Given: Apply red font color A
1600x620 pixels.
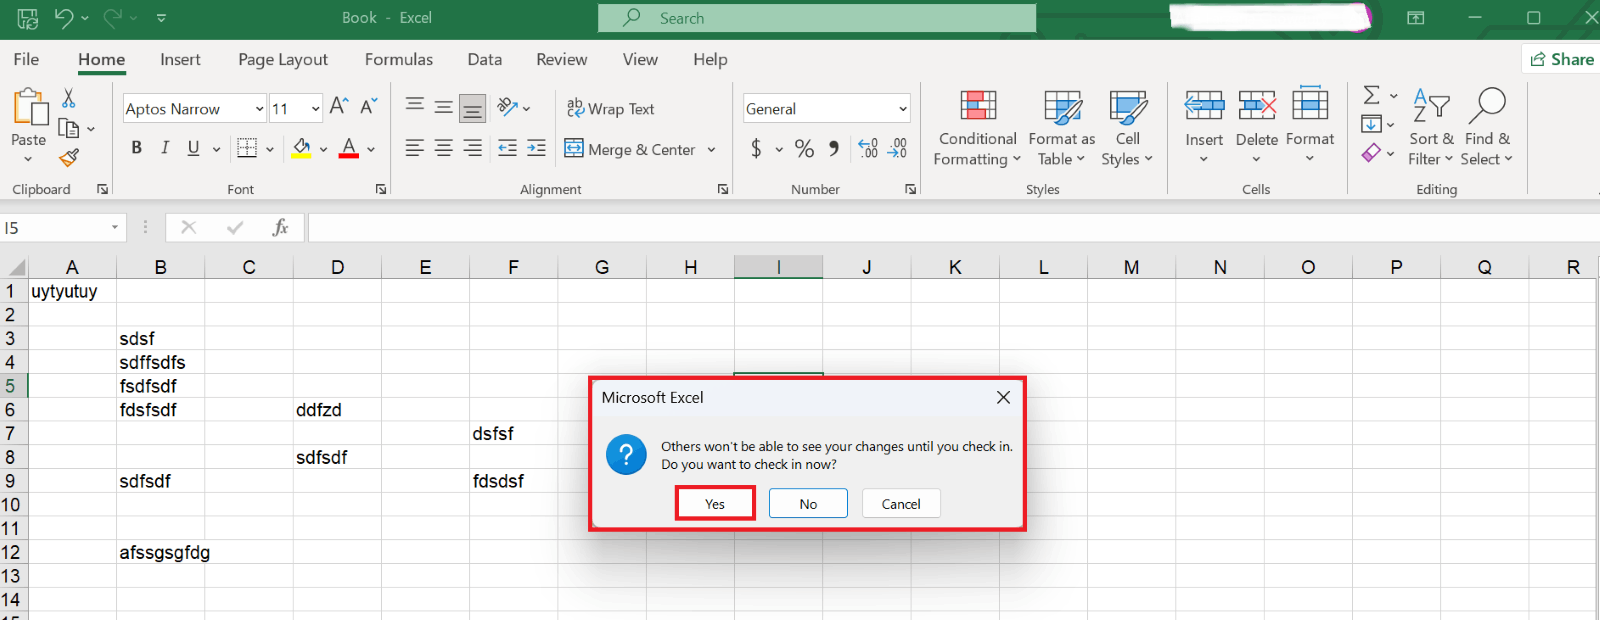Looking at the screenshot, I should tap(349, 148).
